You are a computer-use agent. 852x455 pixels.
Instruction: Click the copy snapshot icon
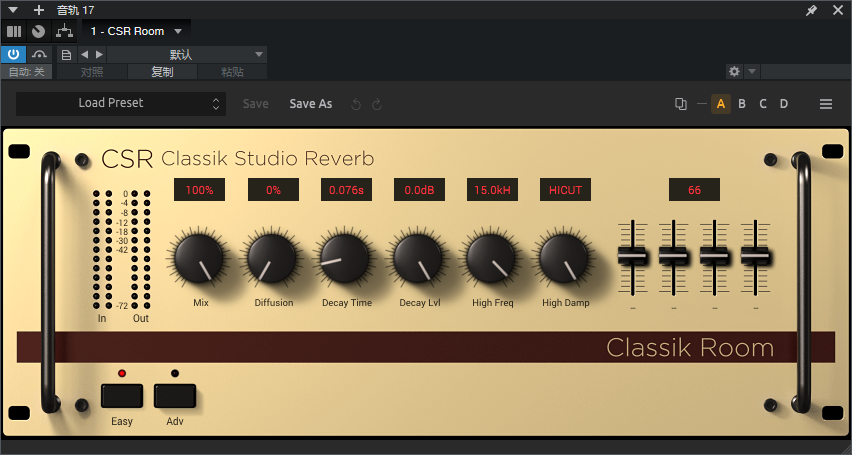click(680, 104)
